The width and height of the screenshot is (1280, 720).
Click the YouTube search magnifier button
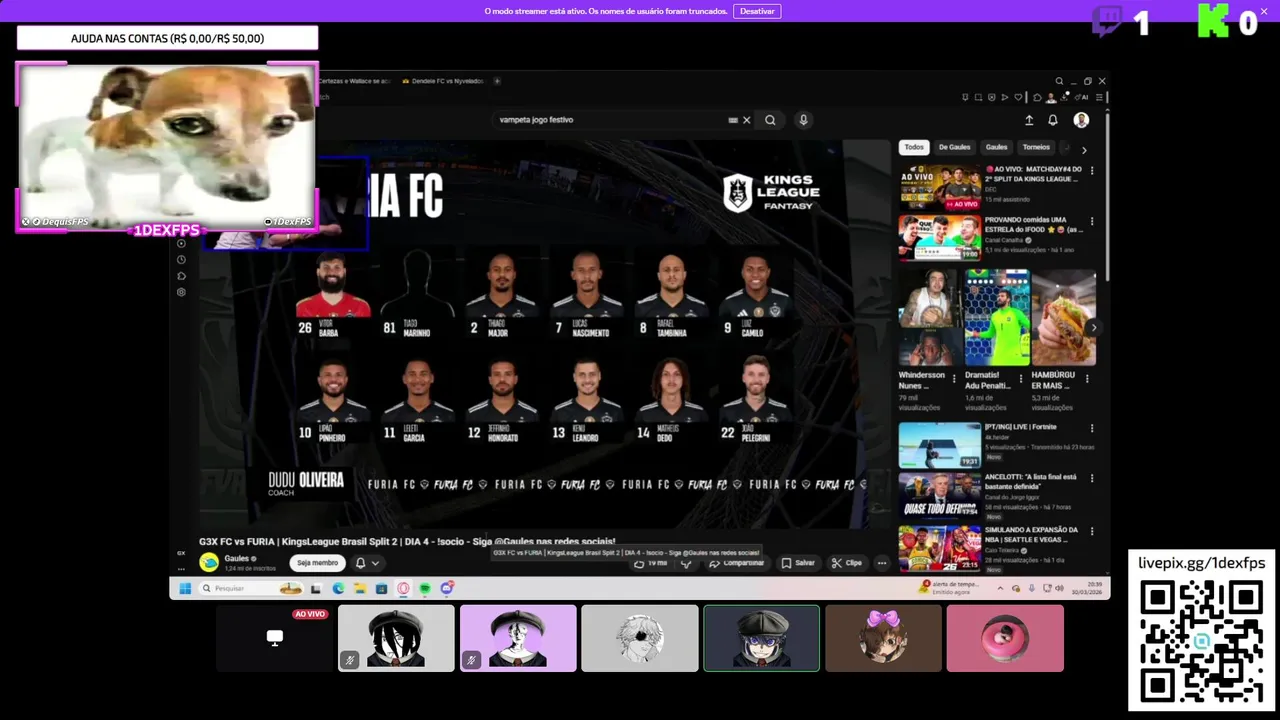pos(770,120)
